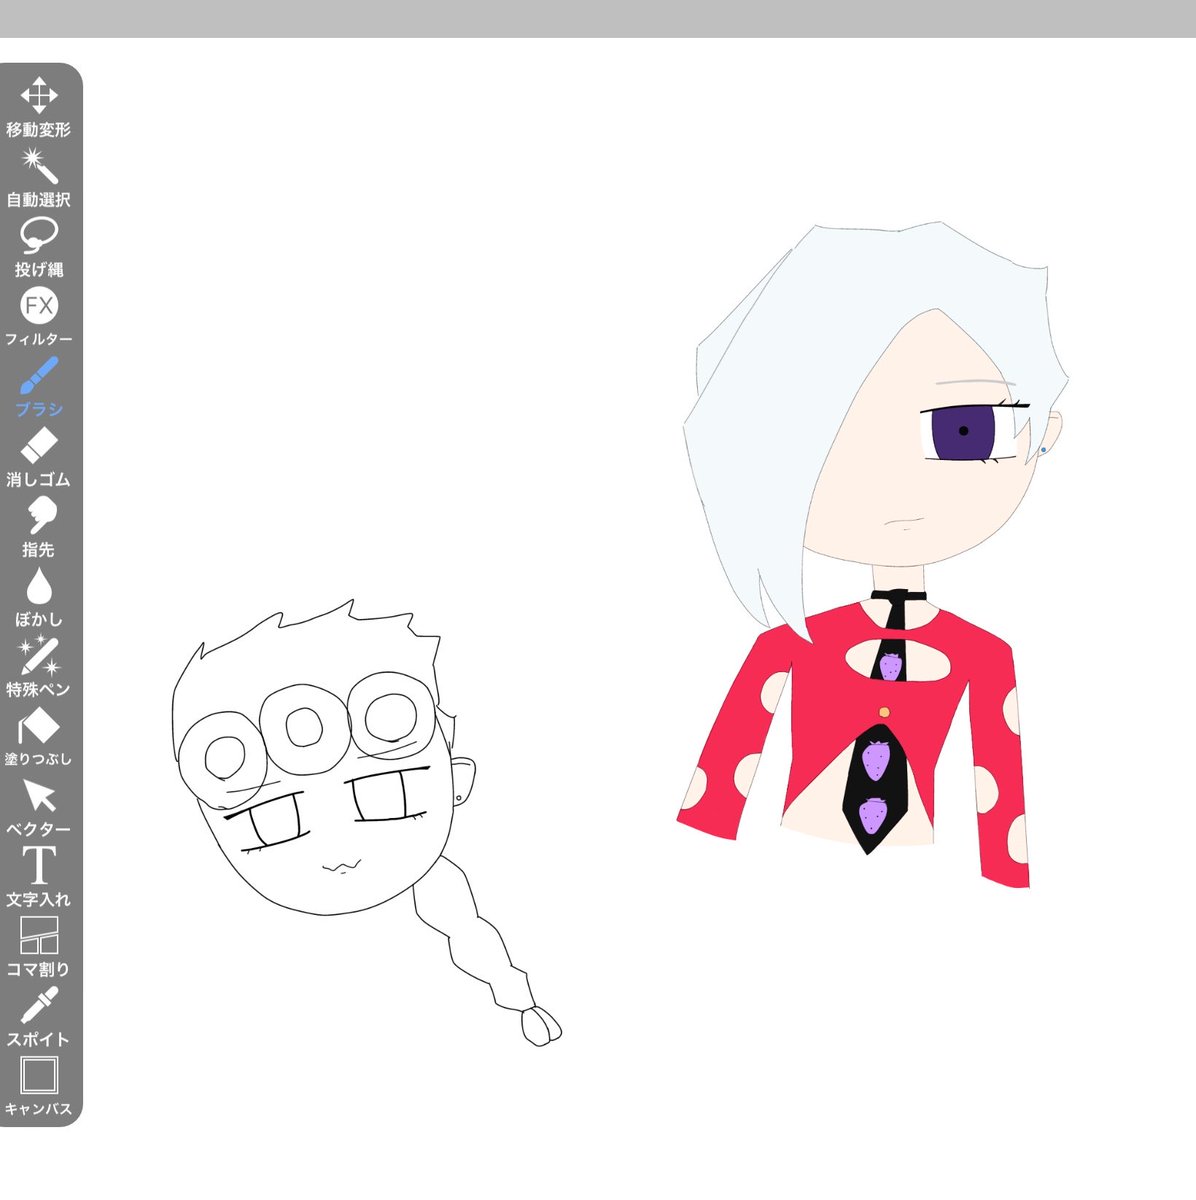This screenshot has width=1196, height=1200.
Task: Select the Bucket Fill (塗りつぶし) tool
Action: 39,737
